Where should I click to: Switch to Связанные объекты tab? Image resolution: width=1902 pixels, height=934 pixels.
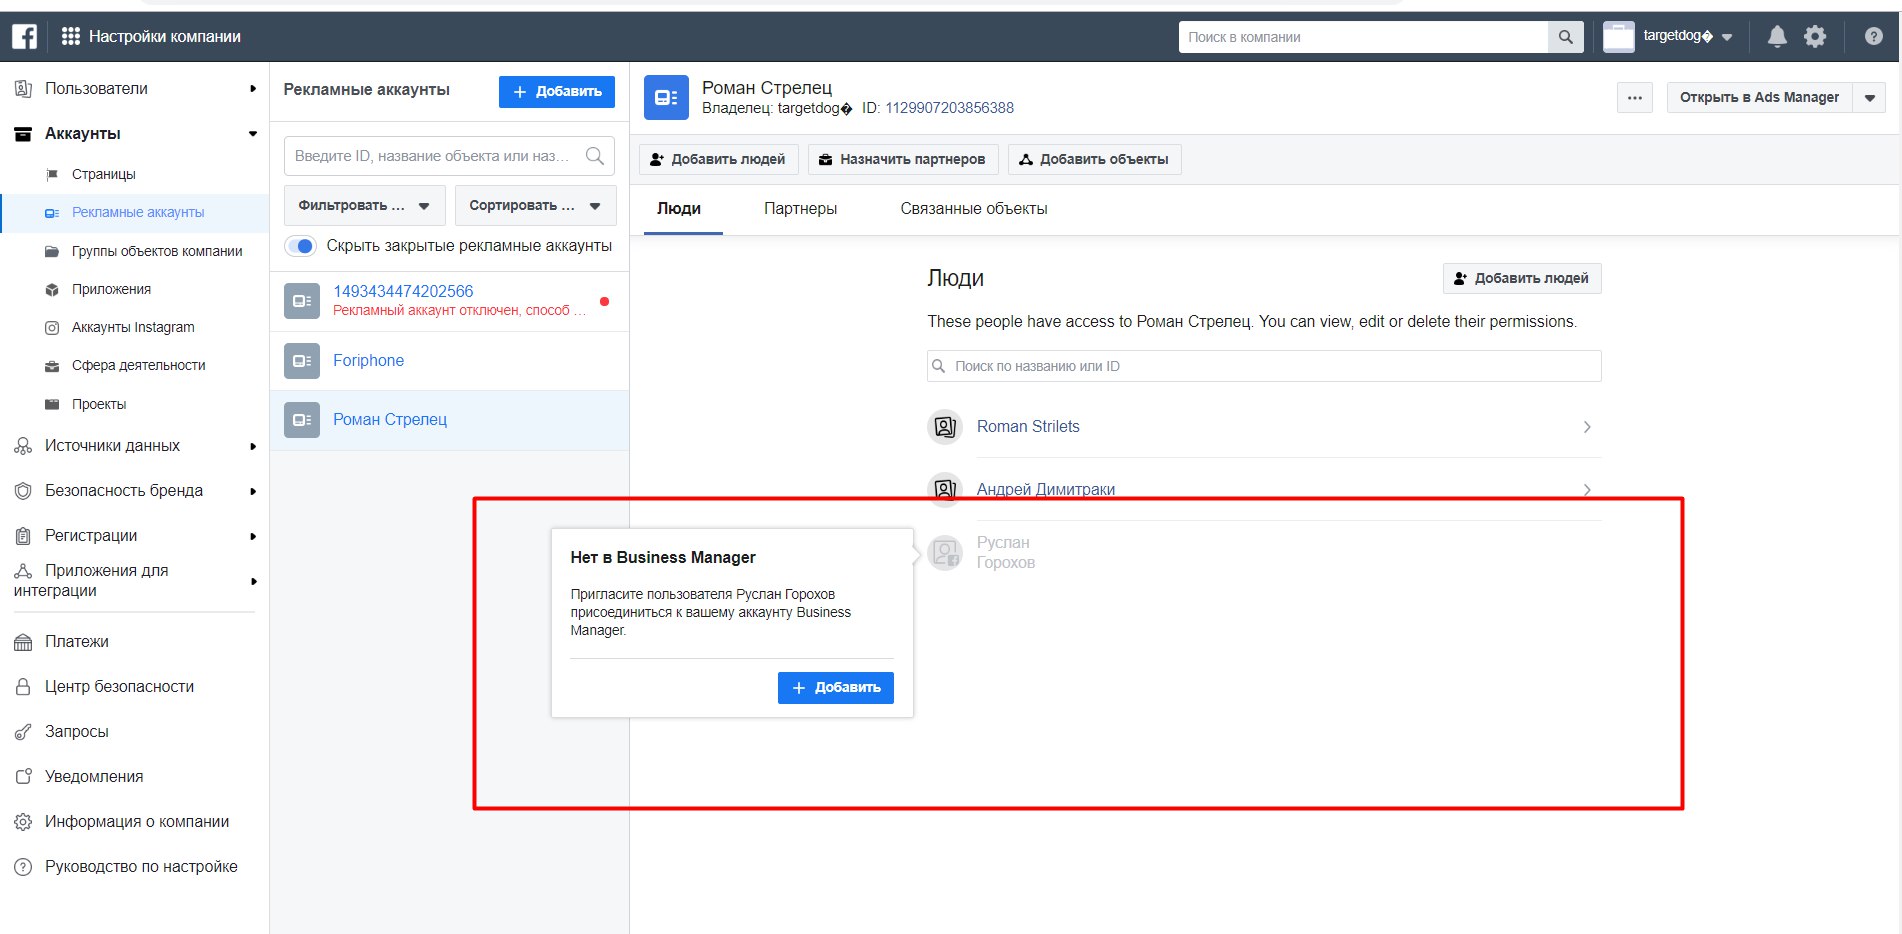point(974,209)
